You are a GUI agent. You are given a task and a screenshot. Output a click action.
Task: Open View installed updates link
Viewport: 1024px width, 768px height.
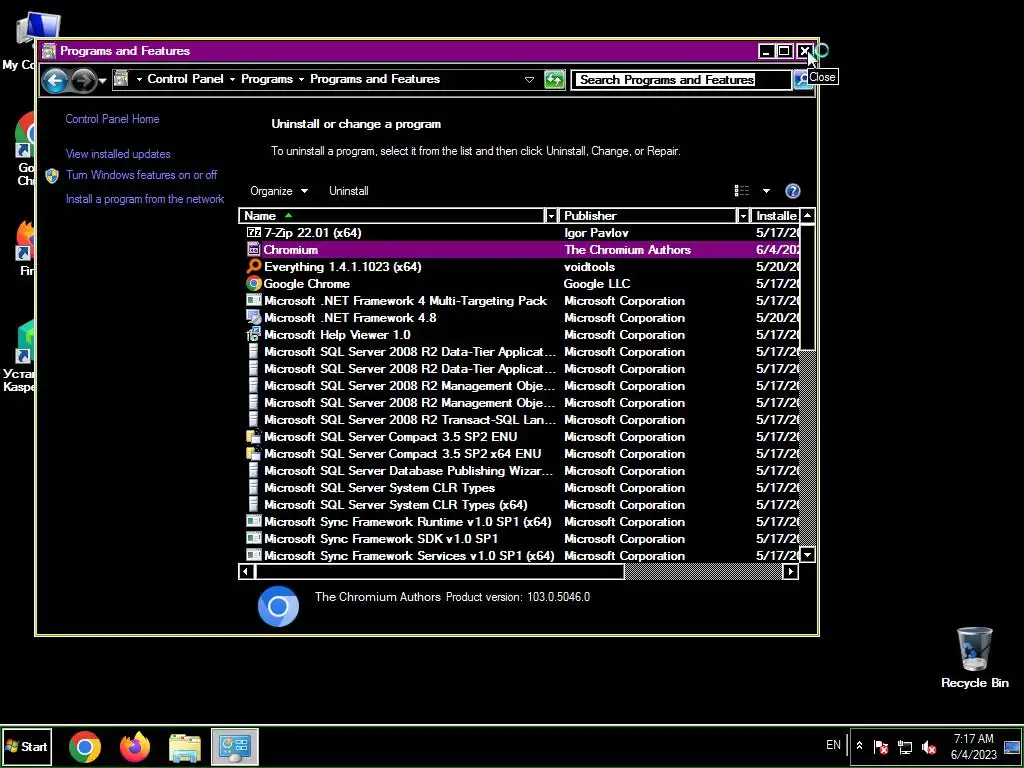pos(118,154)
